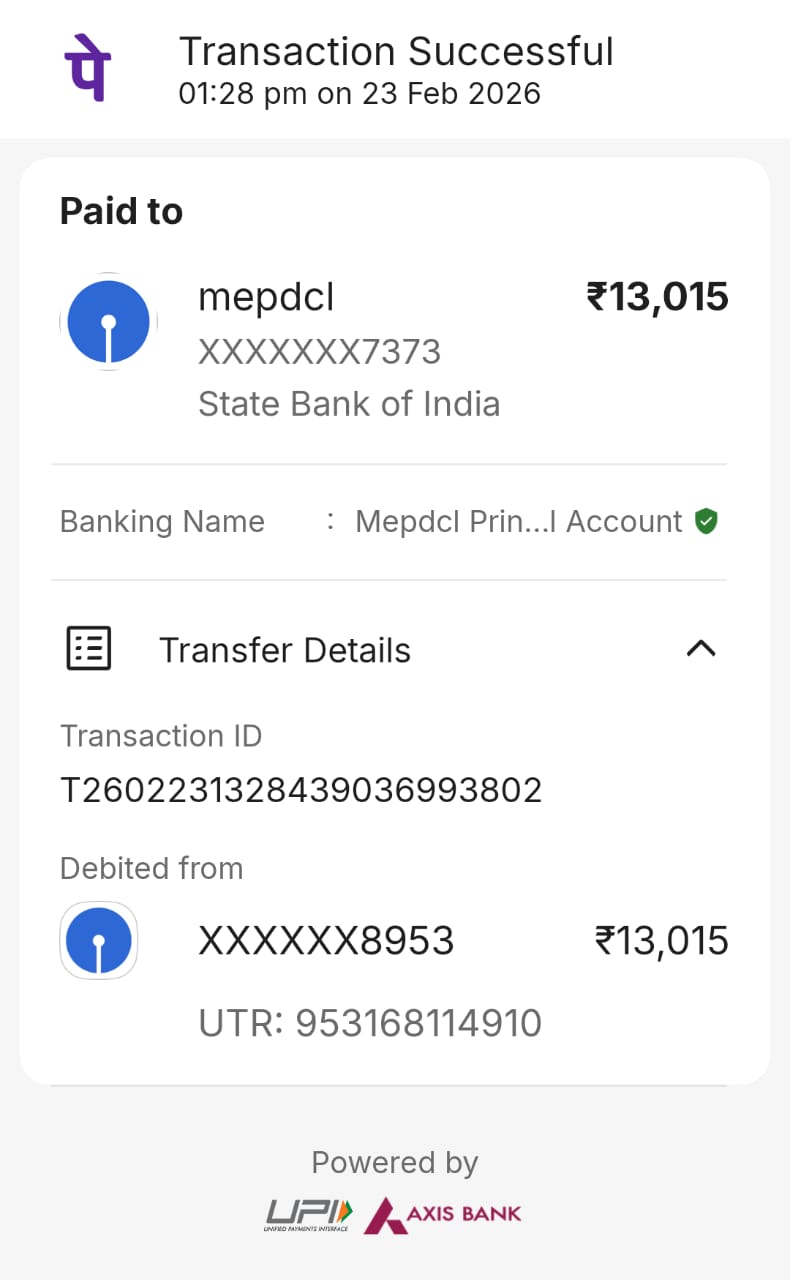
Task: Click the UPI logo in the footer
Action: (308, 1215)
